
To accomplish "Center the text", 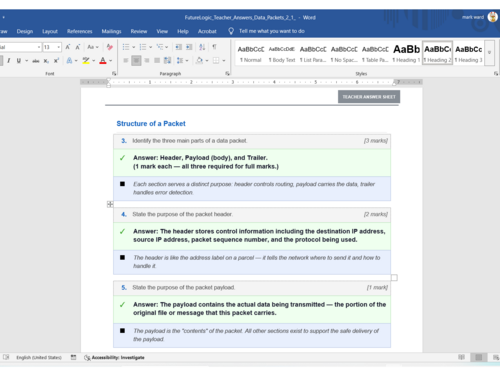I will click(136, 61).
